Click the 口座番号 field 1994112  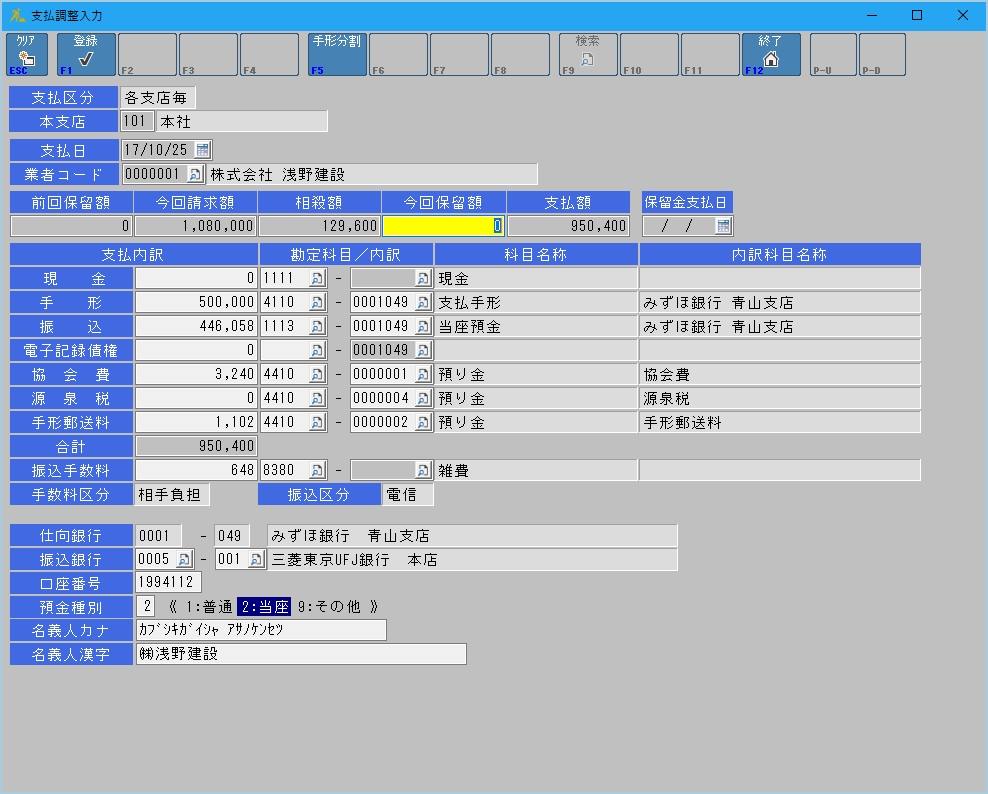169,583
